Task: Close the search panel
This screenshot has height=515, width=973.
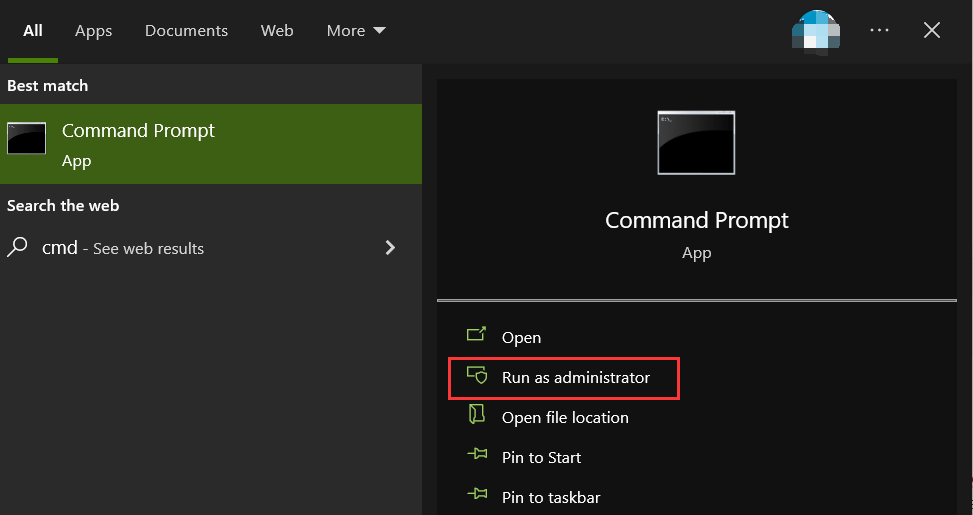Action: point(931,30)
